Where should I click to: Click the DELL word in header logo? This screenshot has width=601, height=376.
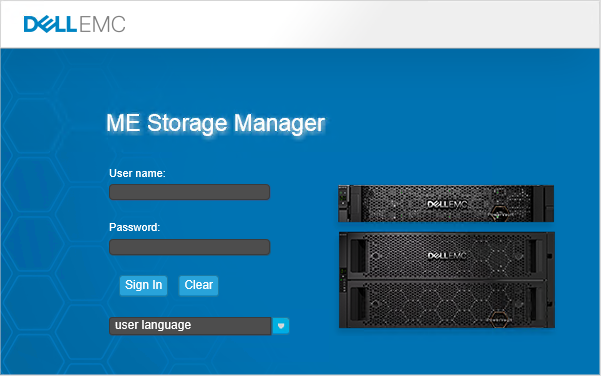50,24
